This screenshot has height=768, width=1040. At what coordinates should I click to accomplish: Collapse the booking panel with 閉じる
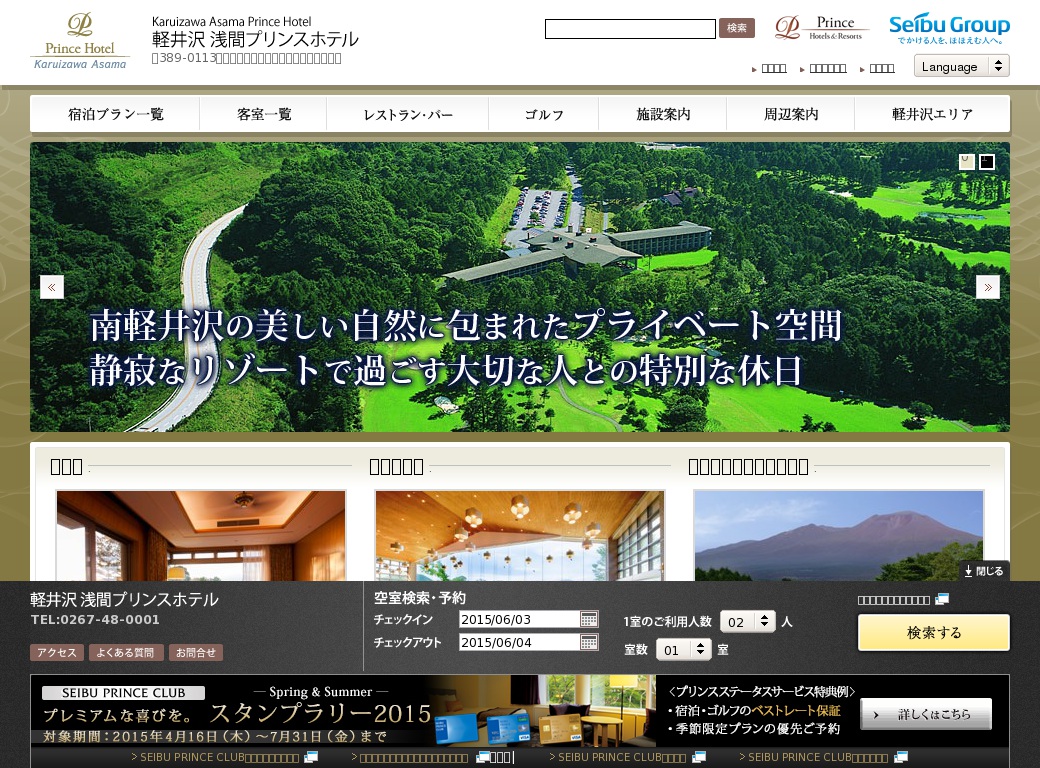point(984,571)
